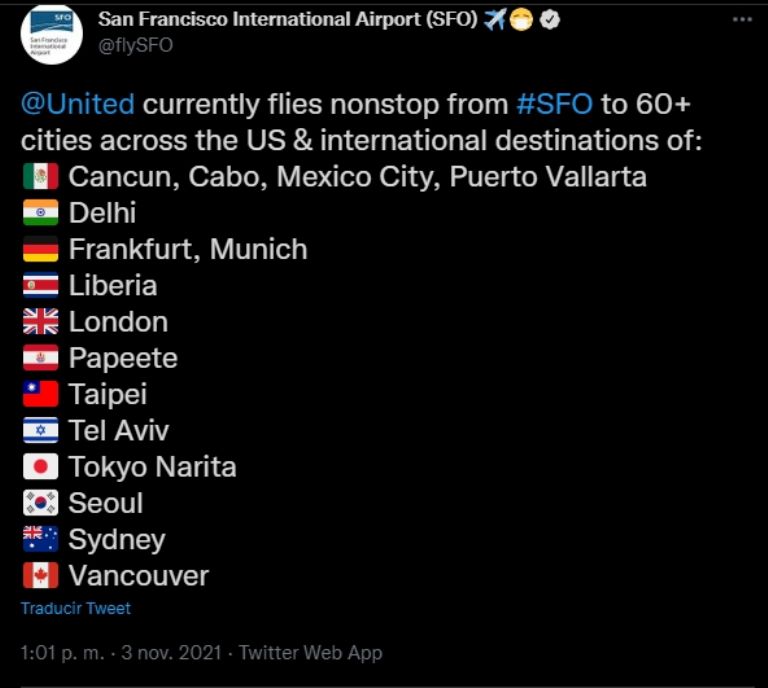This screenshot has height=688, width=768.
Task: Click the Twitter Web App source label
Action: click(311, 653)
